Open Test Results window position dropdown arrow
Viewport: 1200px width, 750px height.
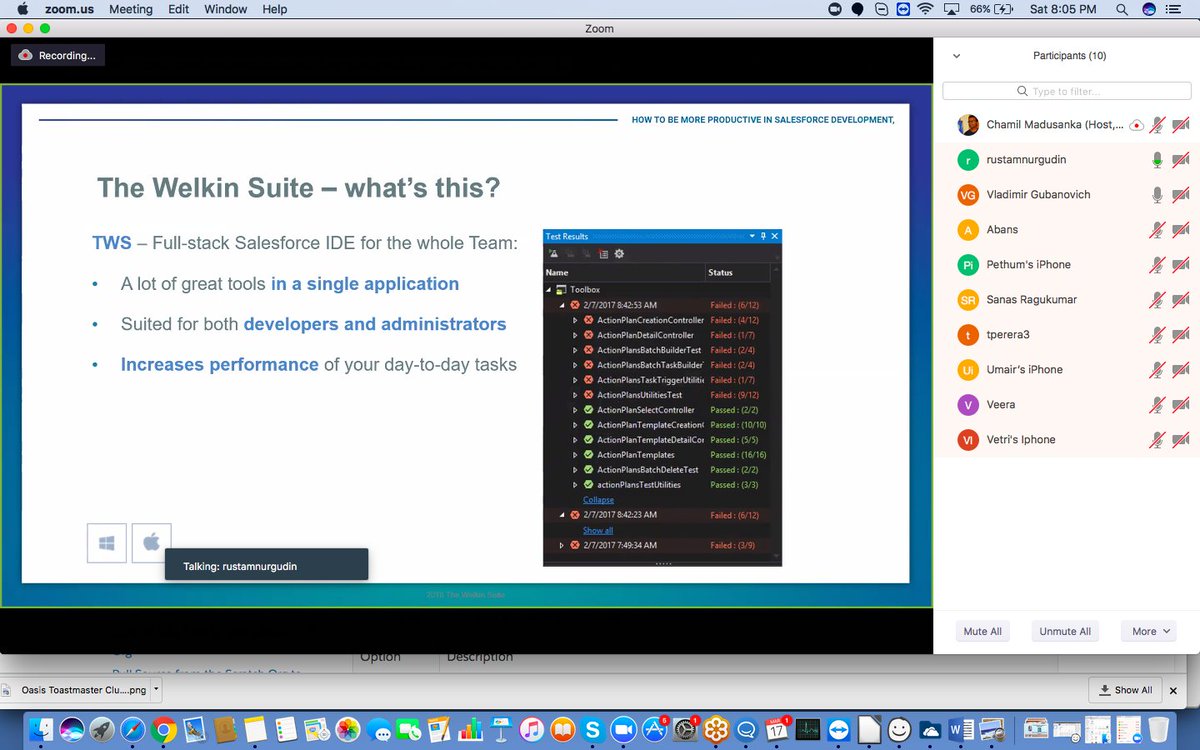pyautogui.click(x=752, y=236)
